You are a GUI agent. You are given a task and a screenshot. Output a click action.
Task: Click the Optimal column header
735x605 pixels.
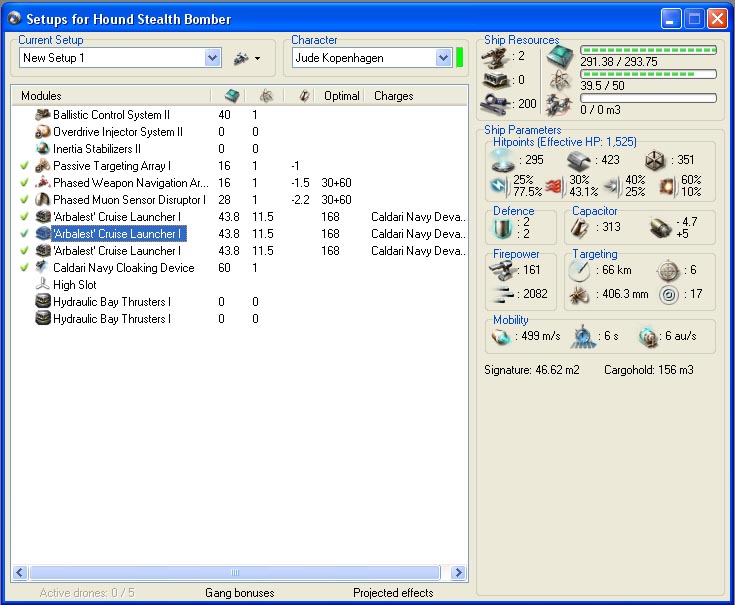[342, 96]
